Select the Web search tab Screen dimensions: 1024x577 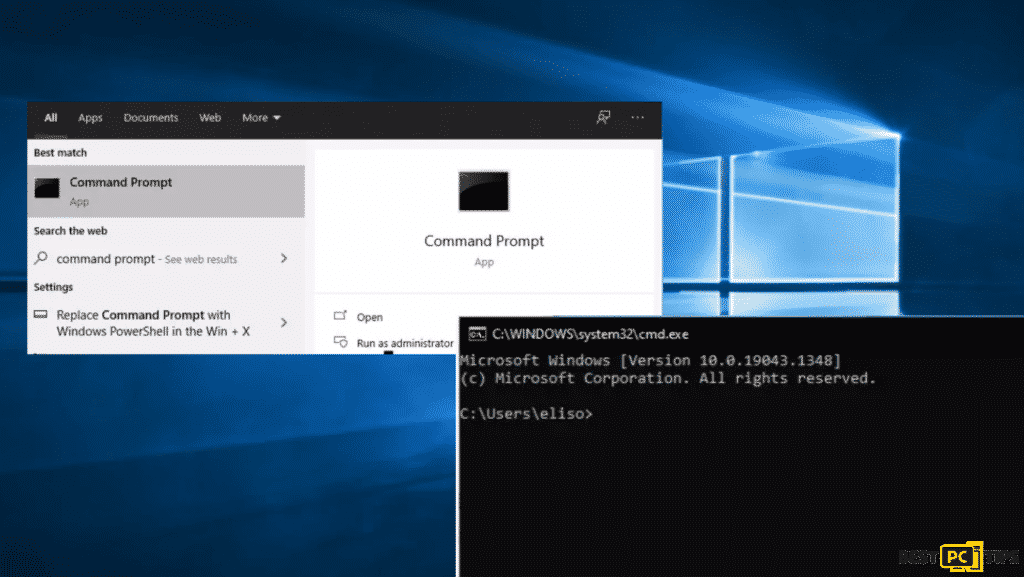point(210,118)
